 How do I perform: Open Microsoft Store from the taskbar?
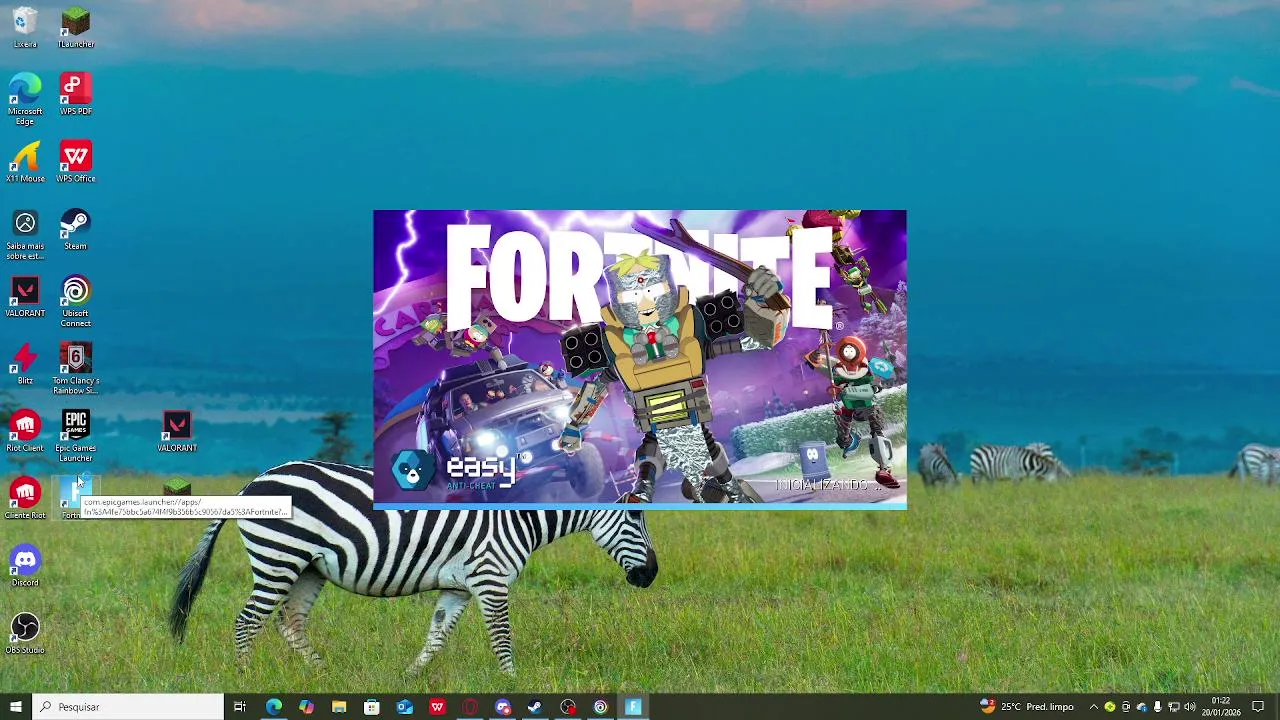point(372,707)
